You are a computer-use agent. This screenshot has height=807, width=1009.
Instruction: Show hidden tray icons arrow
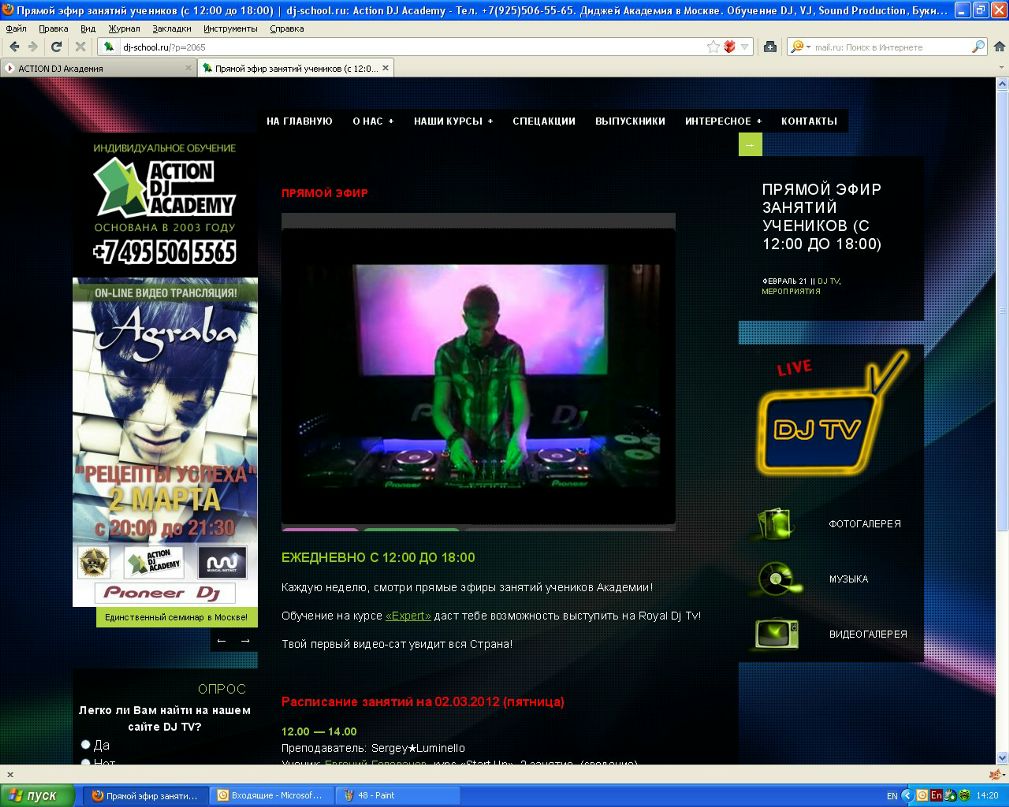[907, 795]
